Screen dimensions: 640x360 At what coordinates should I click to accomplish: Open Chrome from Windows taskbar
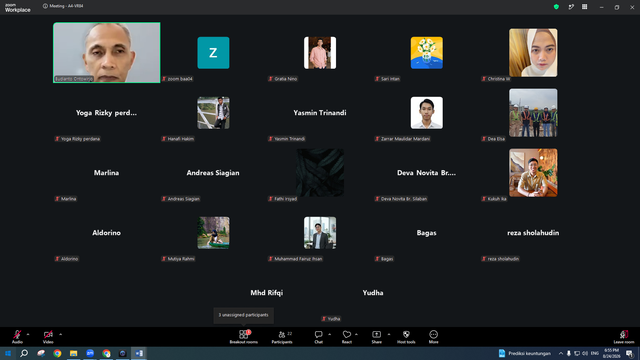(x=57, y=353)
